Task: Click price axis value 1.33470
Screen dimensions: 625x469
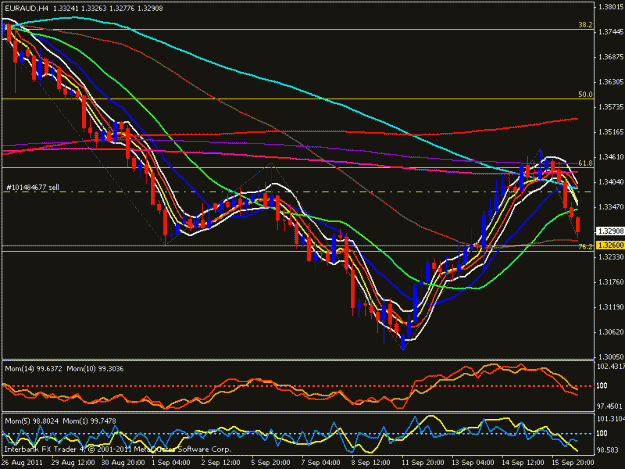Action: coord(611,207)
